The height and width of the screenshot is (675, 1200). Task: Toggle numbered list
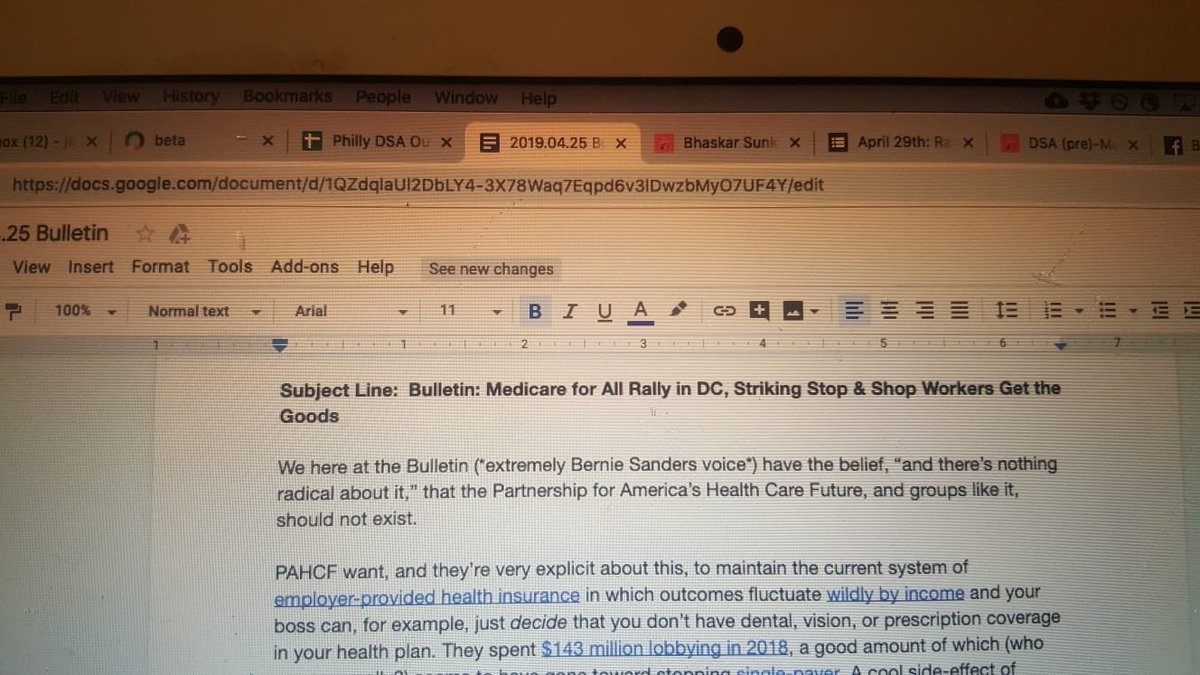click(x=1052, y=311)
